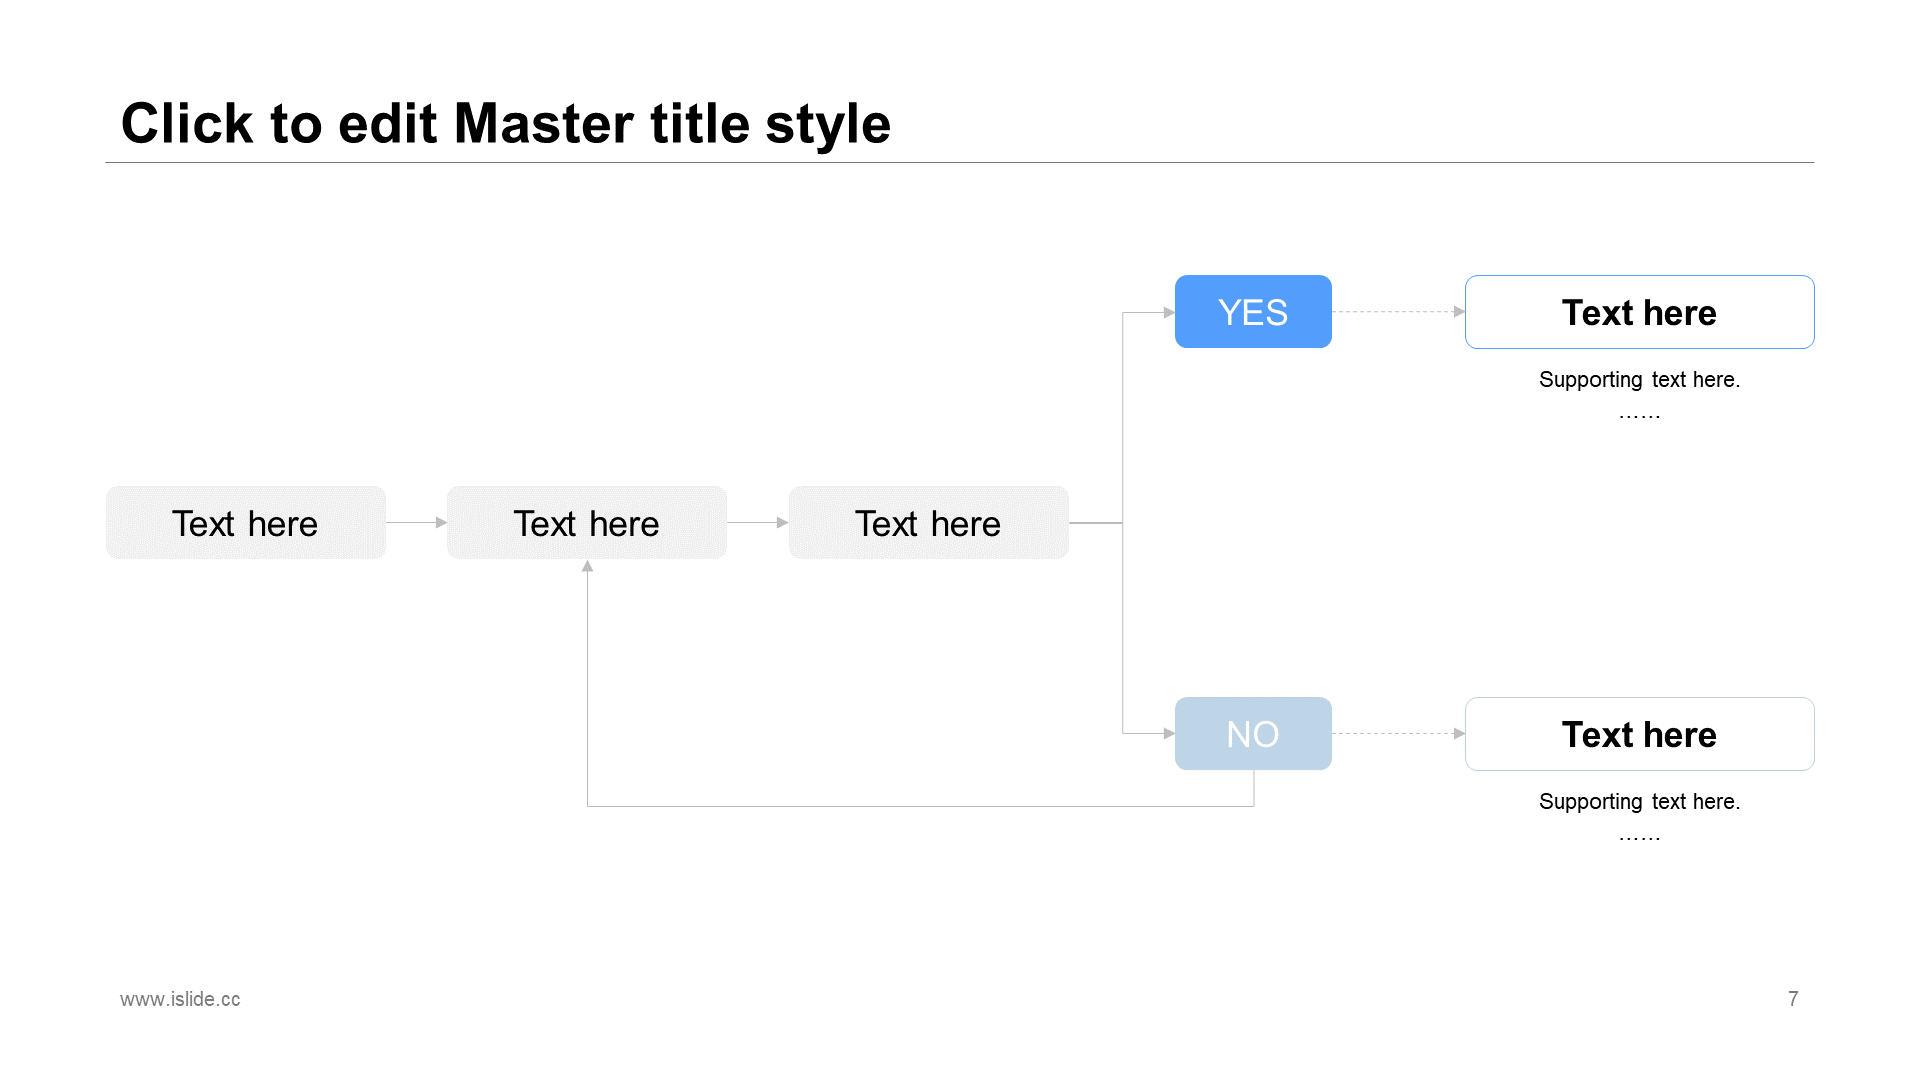Click the slide title text

pyautogui.click(x=505, y=123)
